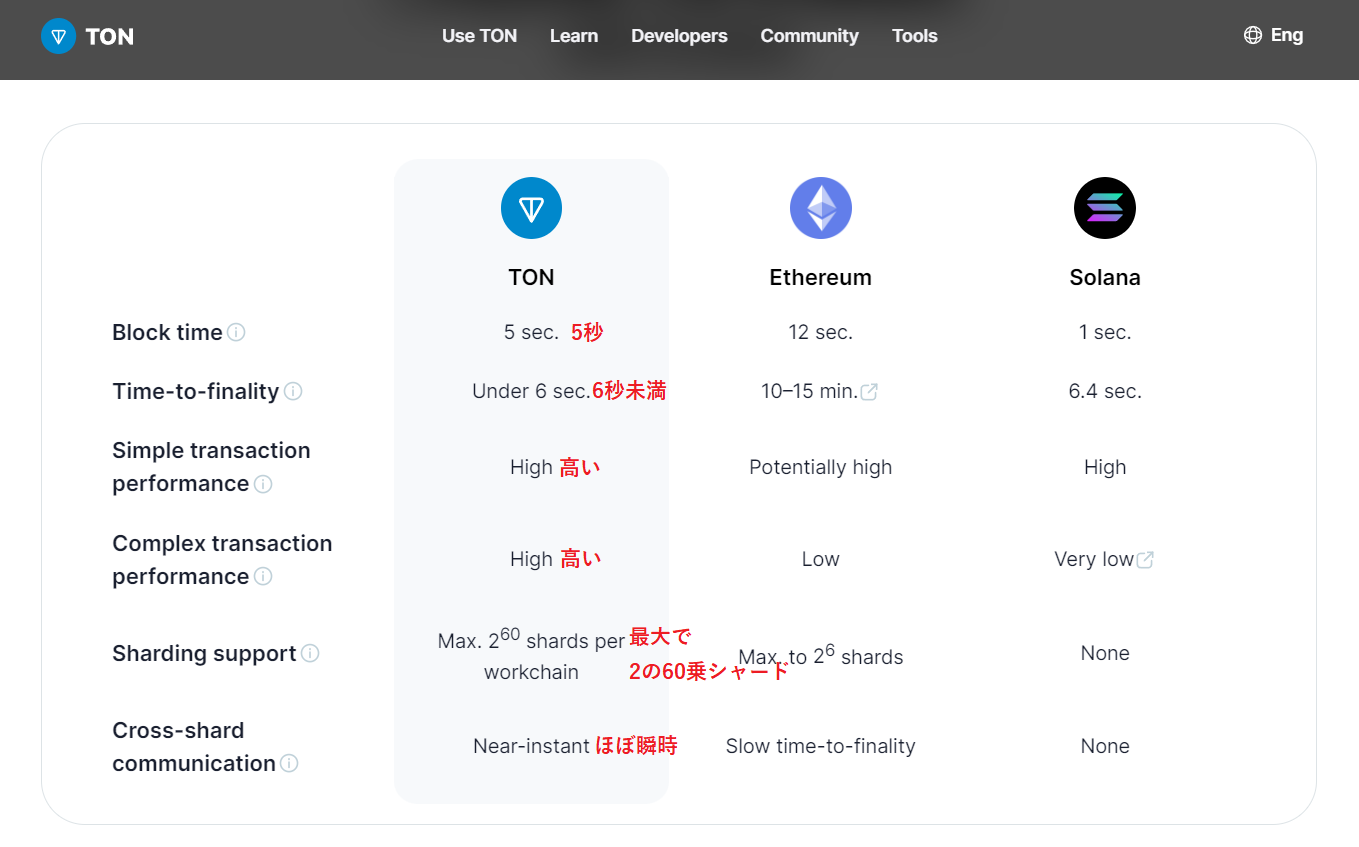1359x847 pixels.
Task: Click the Ethereum diamond icon
Action: (x=820, y=207)
